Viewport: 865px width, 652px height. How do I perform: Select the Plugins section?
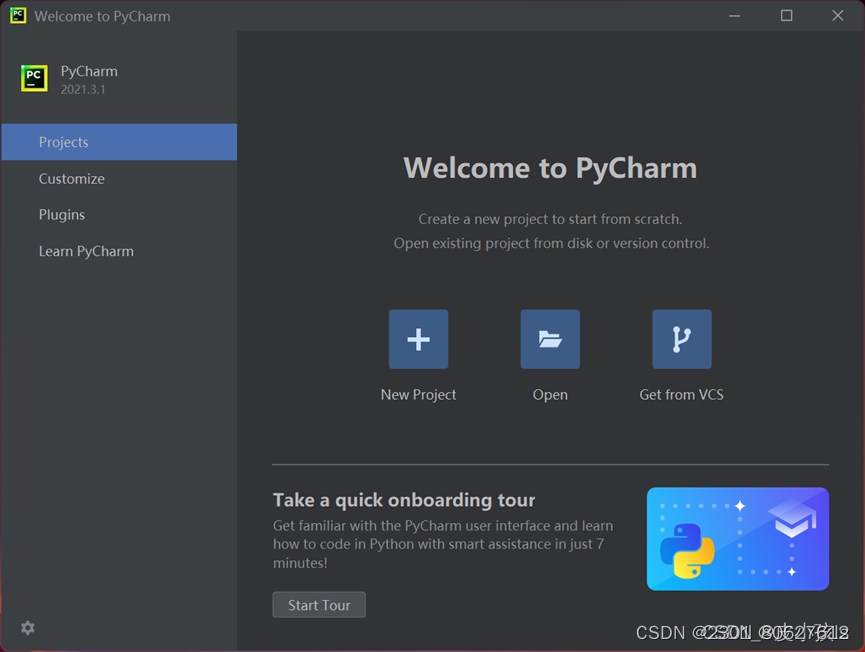tap(61, 214)
